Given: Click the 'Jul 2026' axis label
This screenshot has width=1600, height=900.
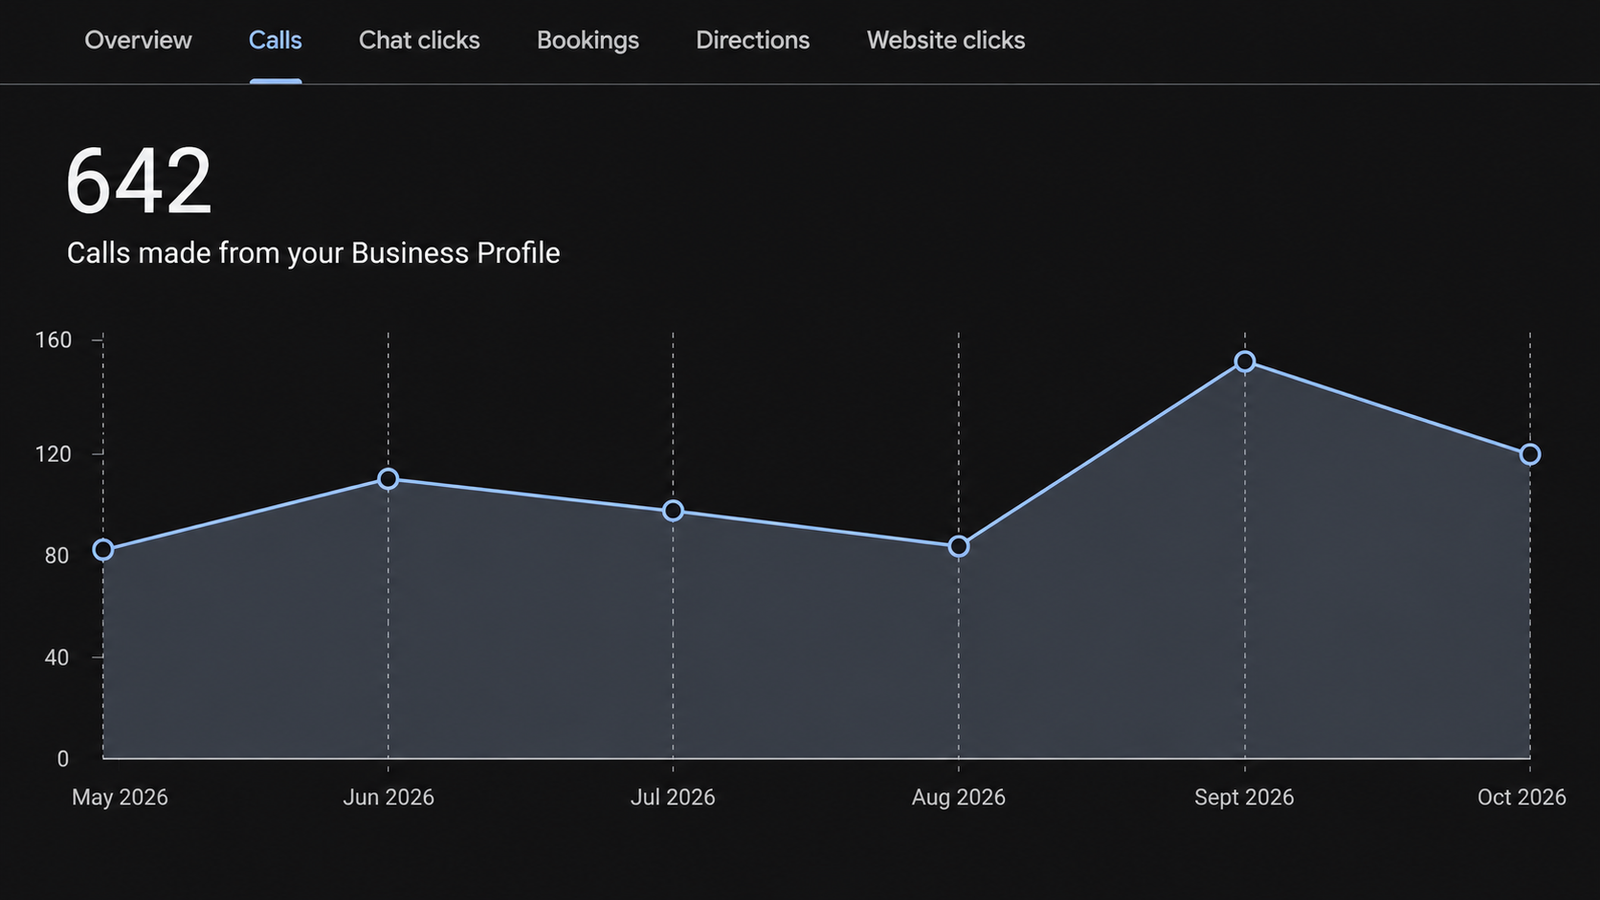Looking at the screenshot, I should (x=673, y=797).
